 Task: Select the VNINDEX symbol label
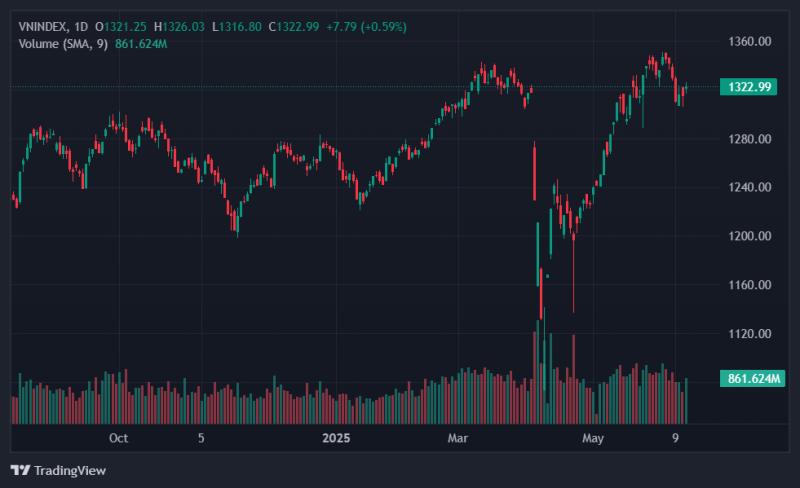pyautogui.click(x=43, y=27)
